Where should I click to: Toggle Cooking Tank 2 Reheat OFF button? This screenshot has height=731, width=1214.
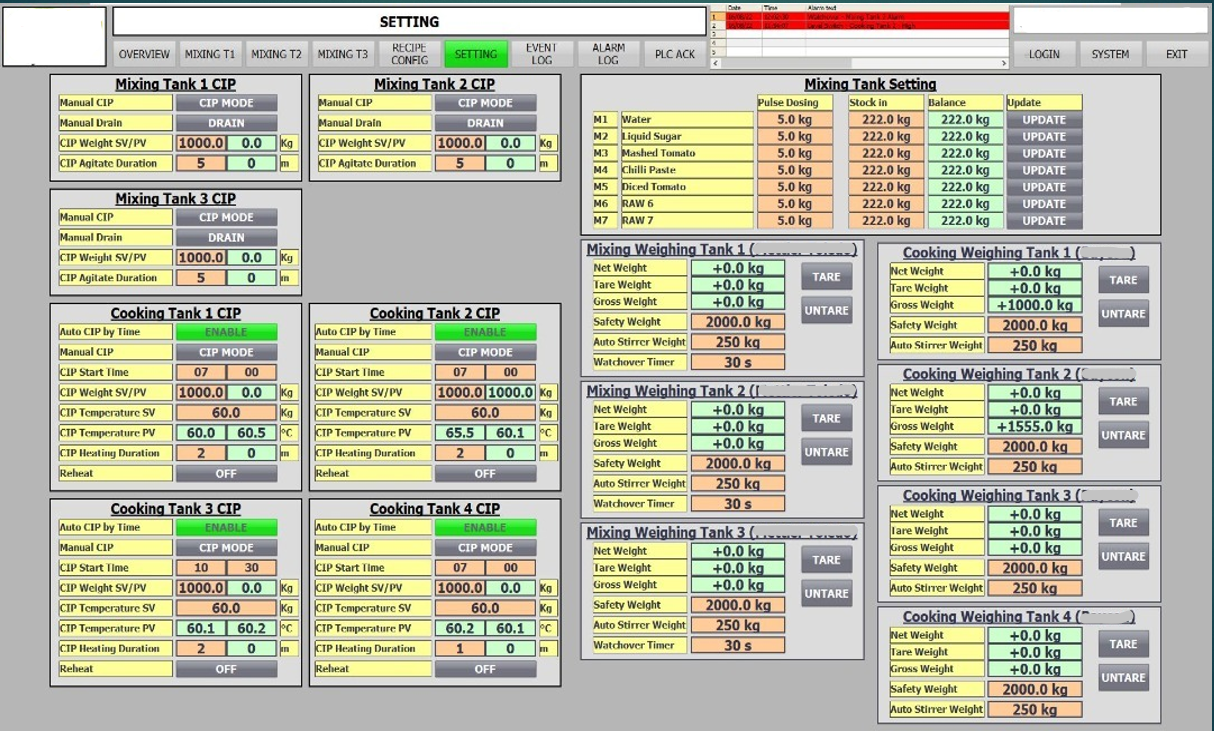coord(485,474)
